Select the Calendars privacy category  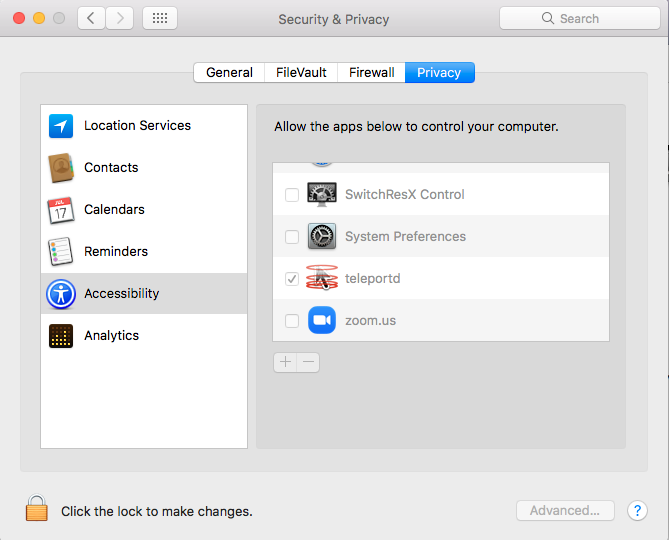click(144, 209)
